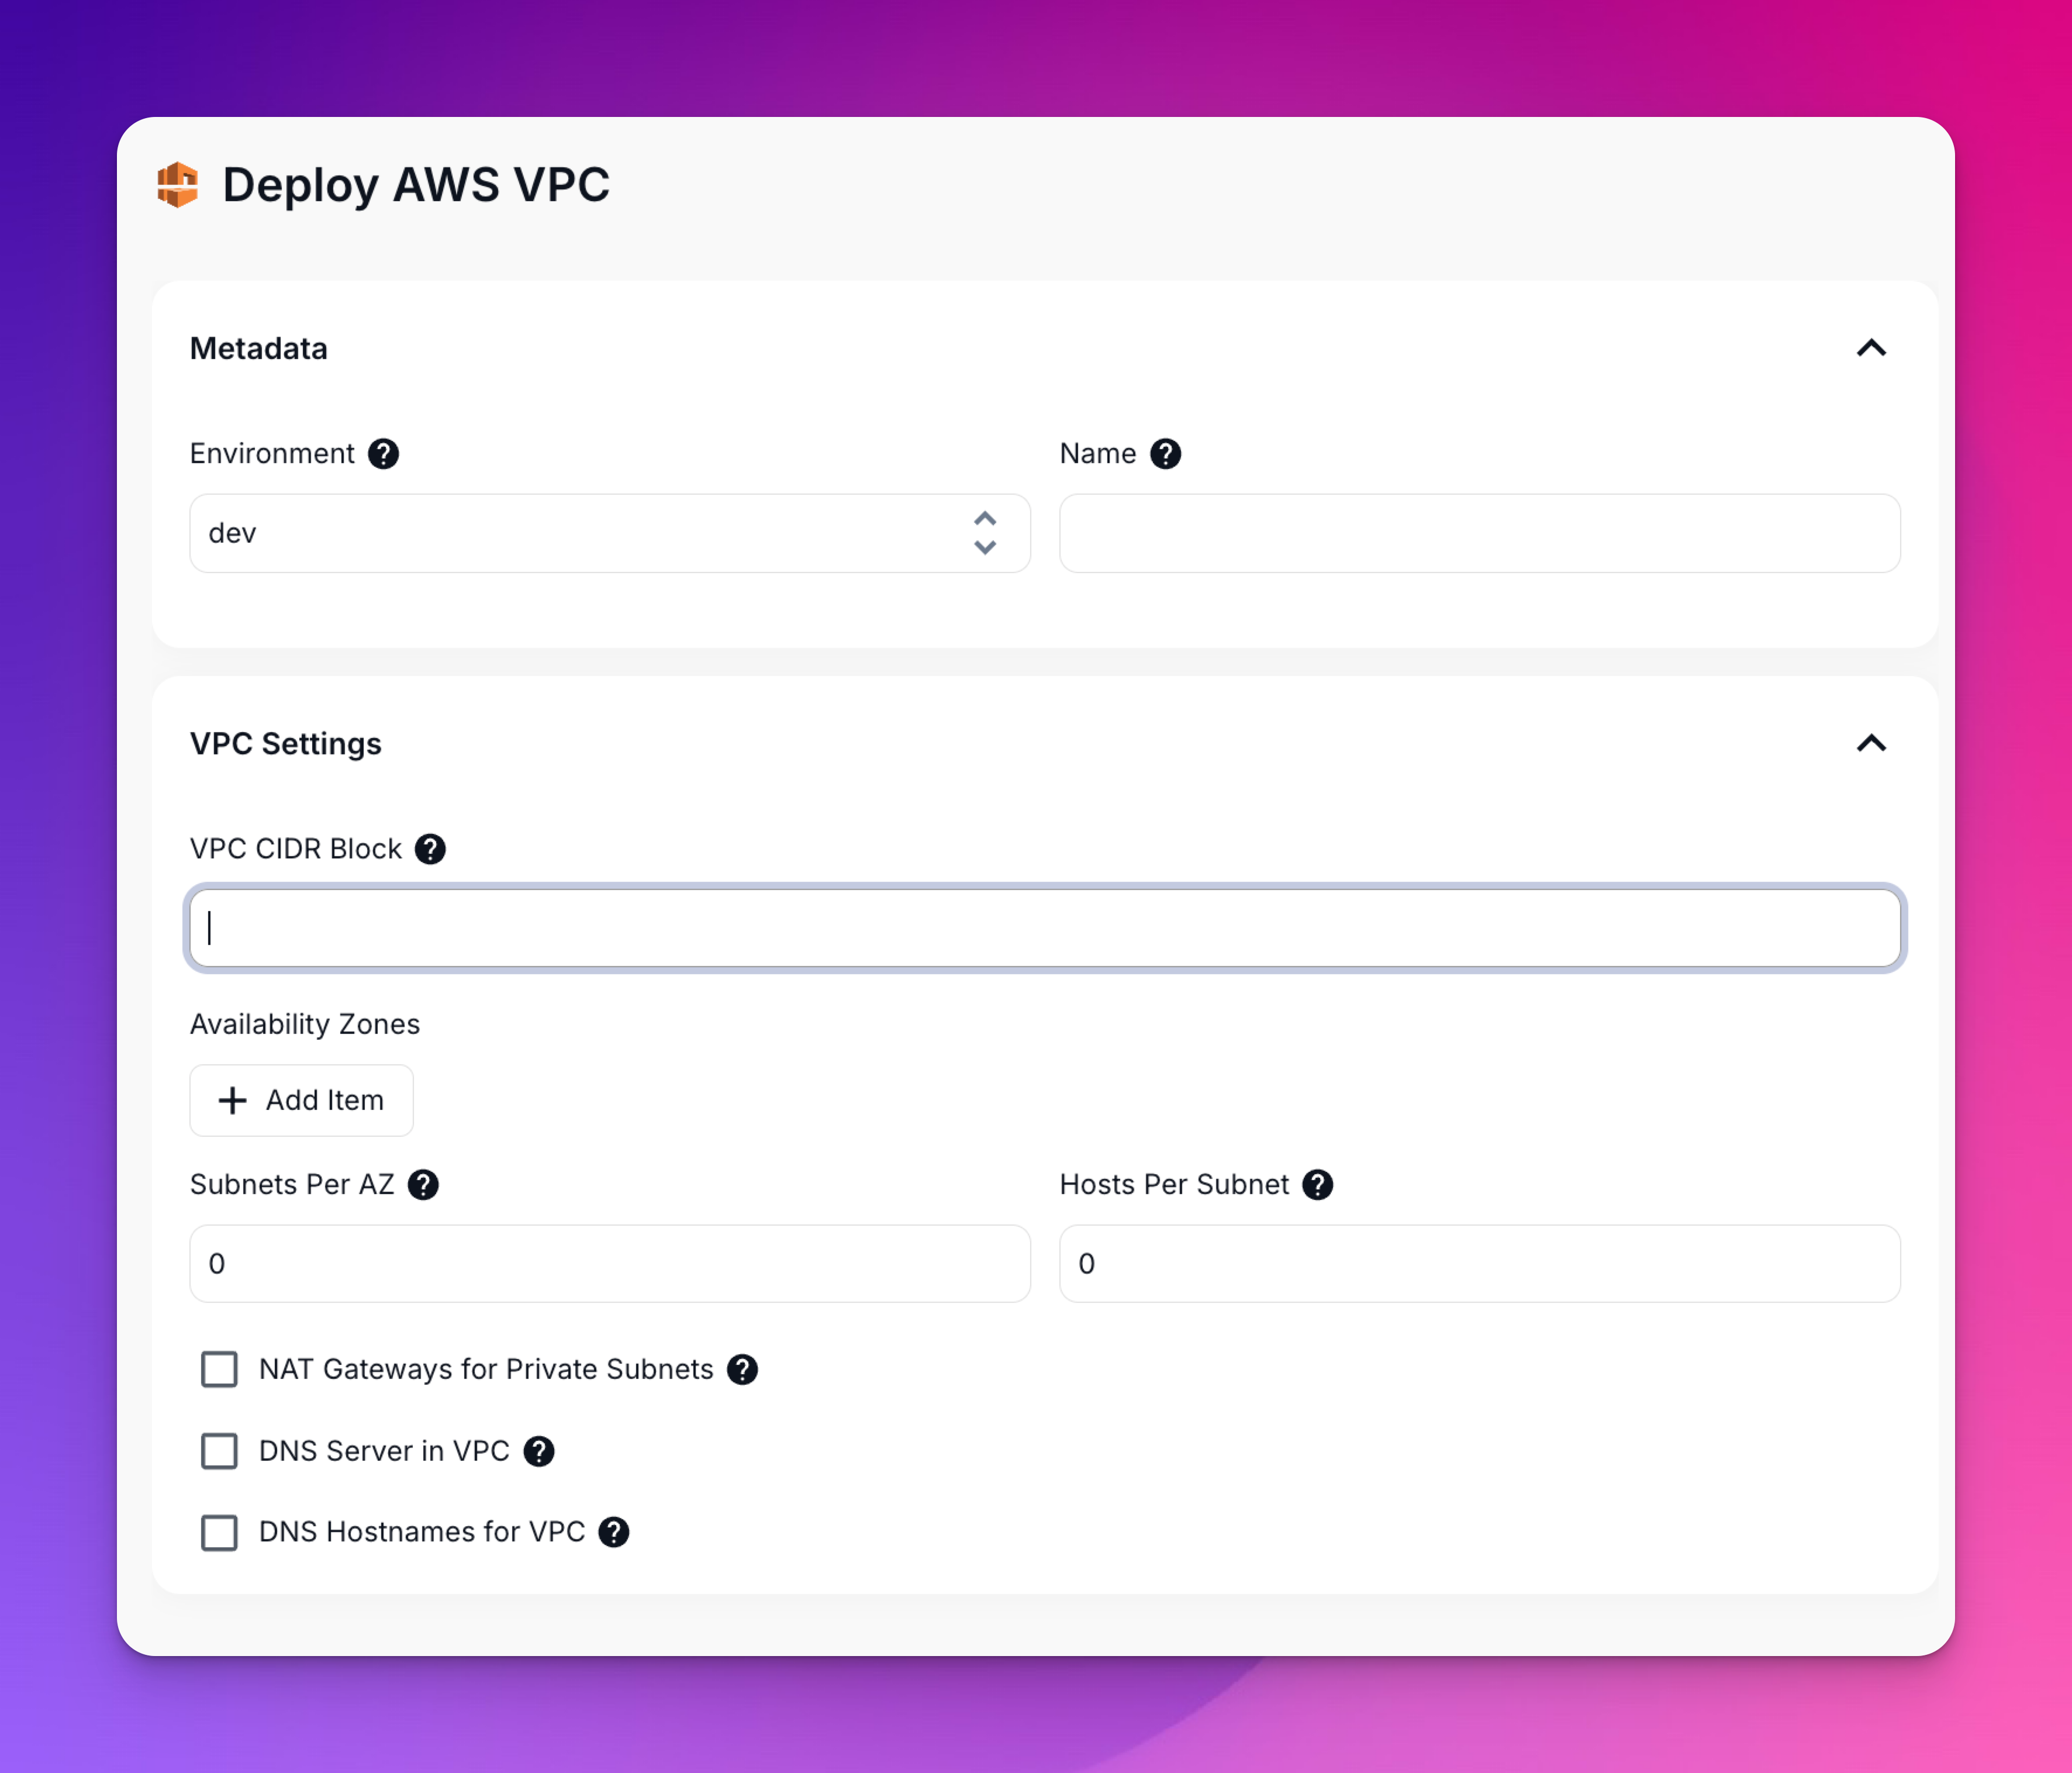Open DNS Hostnames for VPC help icon
Viewport: 2072px width, 1773px height.
coord(614,1532)
